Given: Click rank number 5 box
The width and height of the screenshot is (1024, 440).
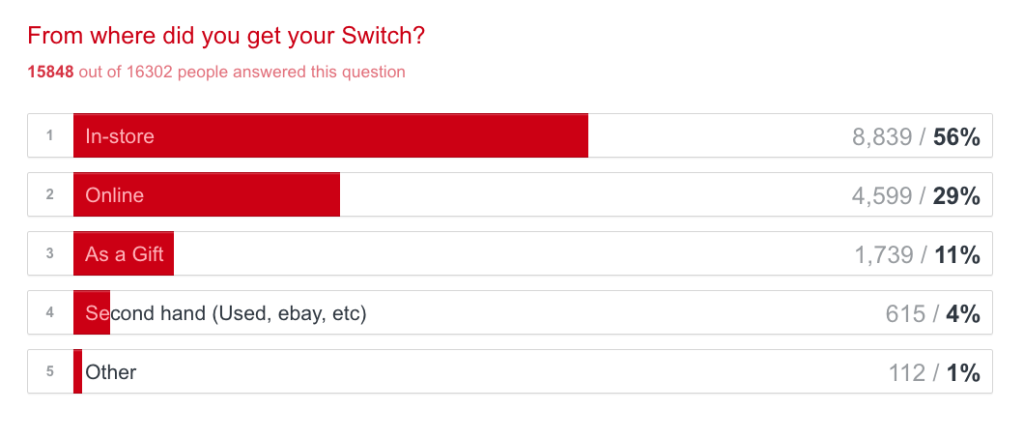Looking at the screenshot, I should click(50, 372).
